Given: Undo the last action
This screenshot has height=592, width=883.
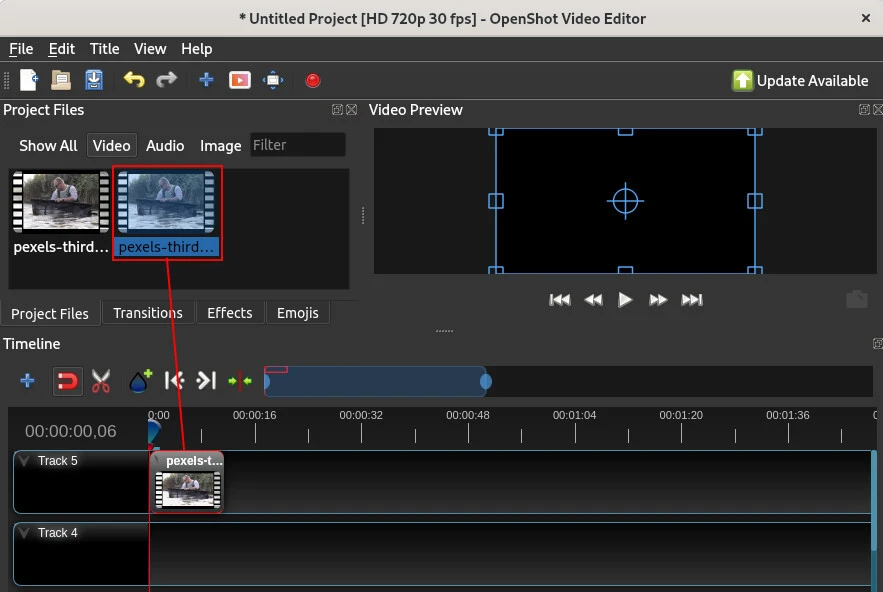Looking at the screenshot, I should pyautogui.click(x=134, y=80).
